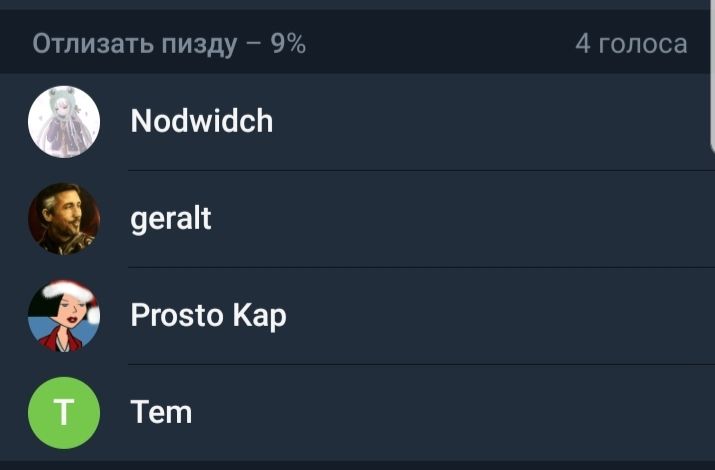This screenshot has width=715, height=470.
Task: Click the divider between Prosto Kap and Tem
Action: [420, 364]
